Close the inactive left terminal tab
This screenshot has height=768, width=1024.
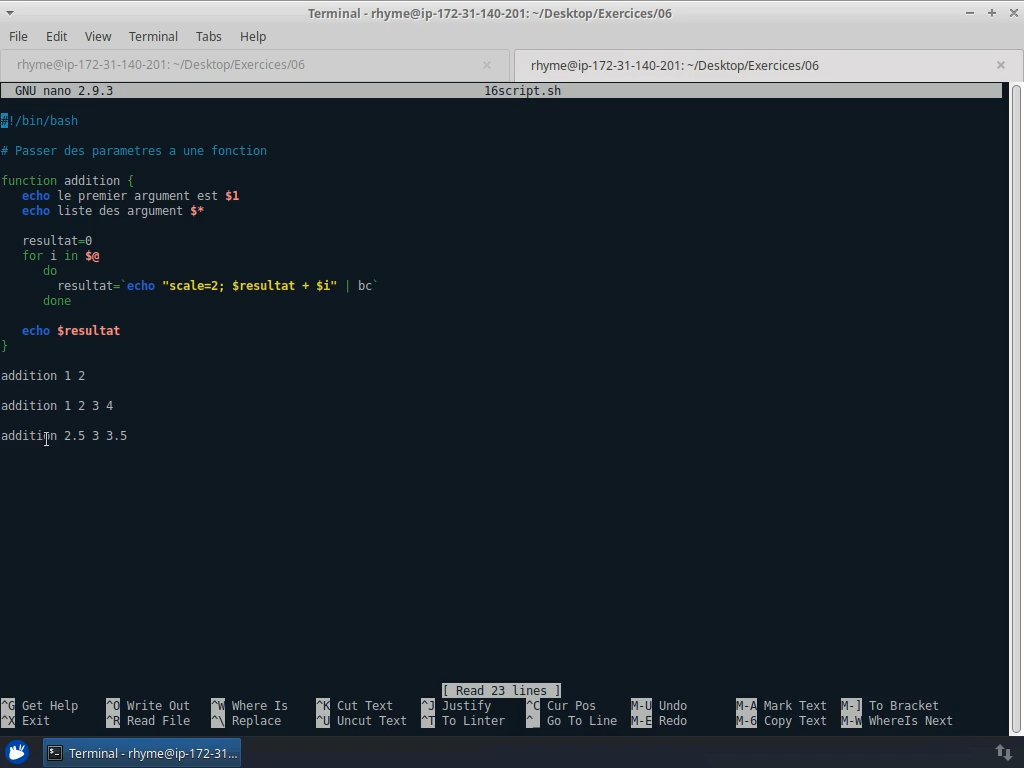[x=487, y=65]
